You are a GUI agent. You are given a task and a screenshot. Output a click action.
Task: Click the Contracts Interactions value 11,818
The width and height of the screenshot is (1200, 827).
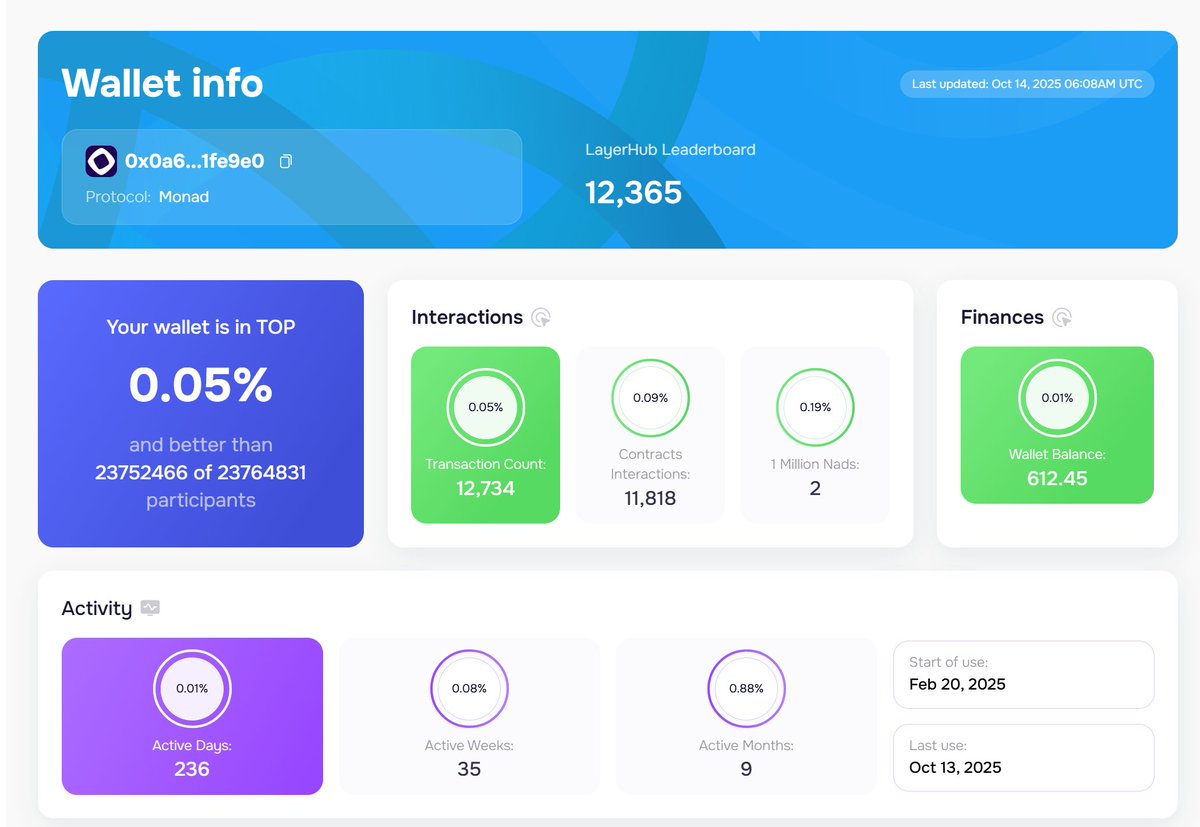point(650,498)
